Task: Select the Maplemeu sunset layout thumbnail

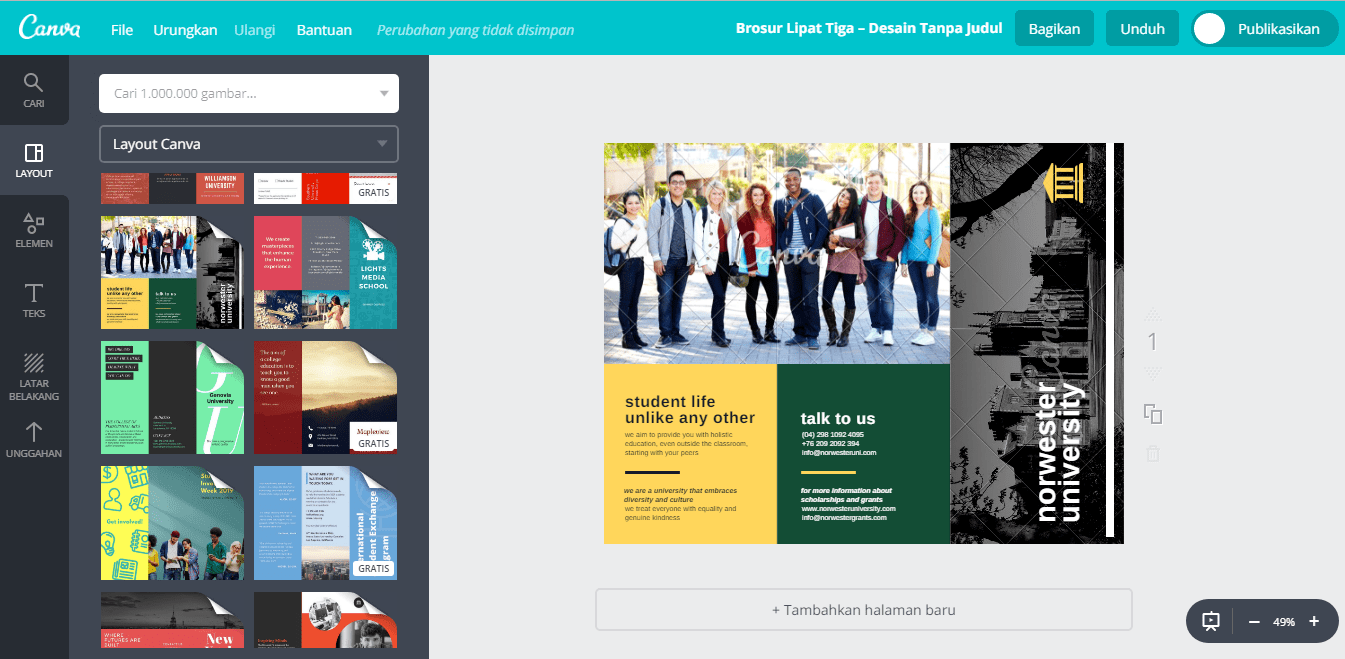Action: 325,397
